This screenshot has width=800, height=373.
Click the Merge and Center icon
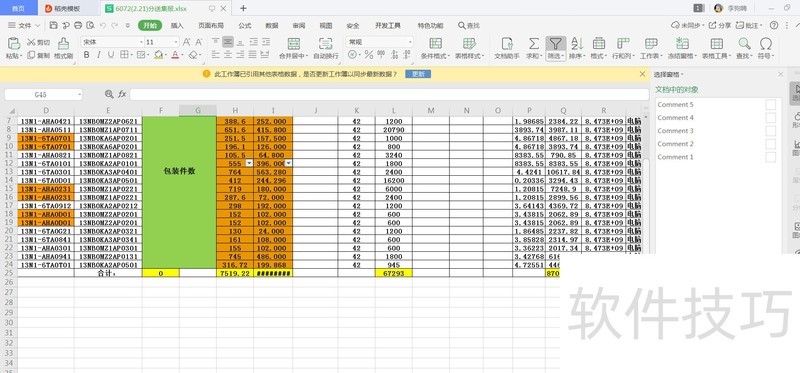293,43
